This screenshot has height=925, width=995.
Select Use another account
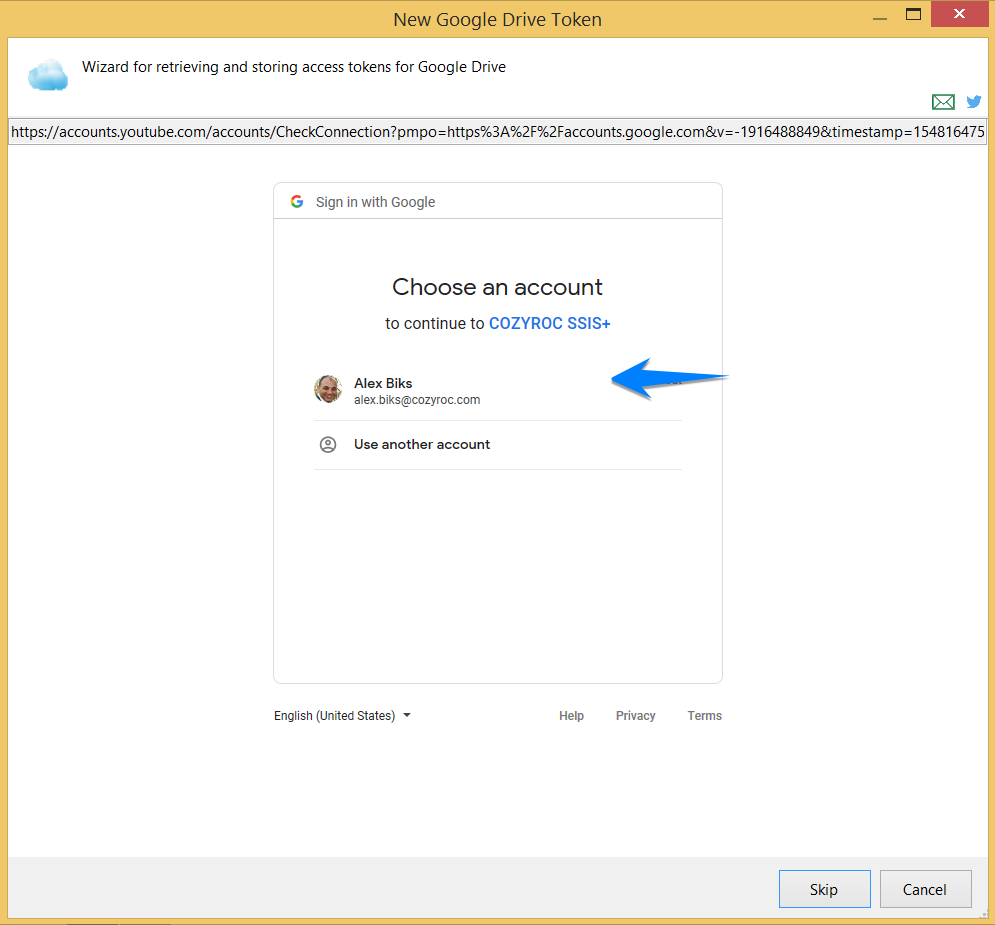tap(498, 445)
